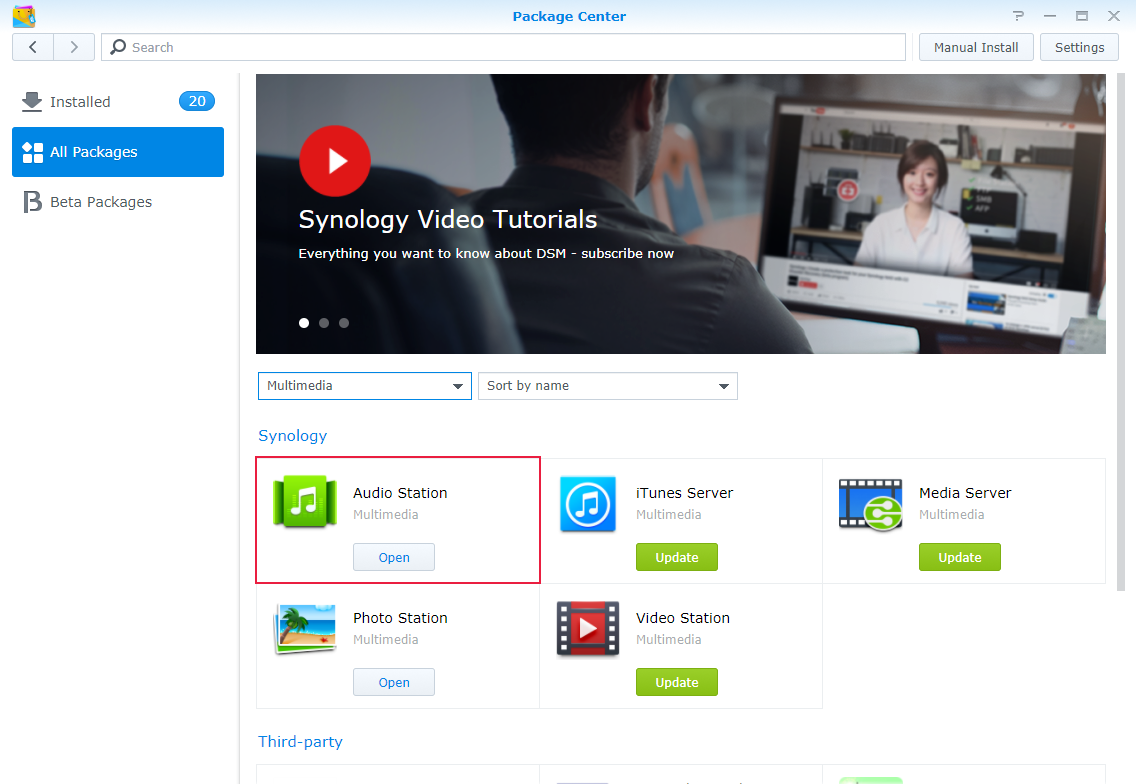1136x784 pixels.
Task: Switch to the second banner slide dot
Action: pos(324,323)
